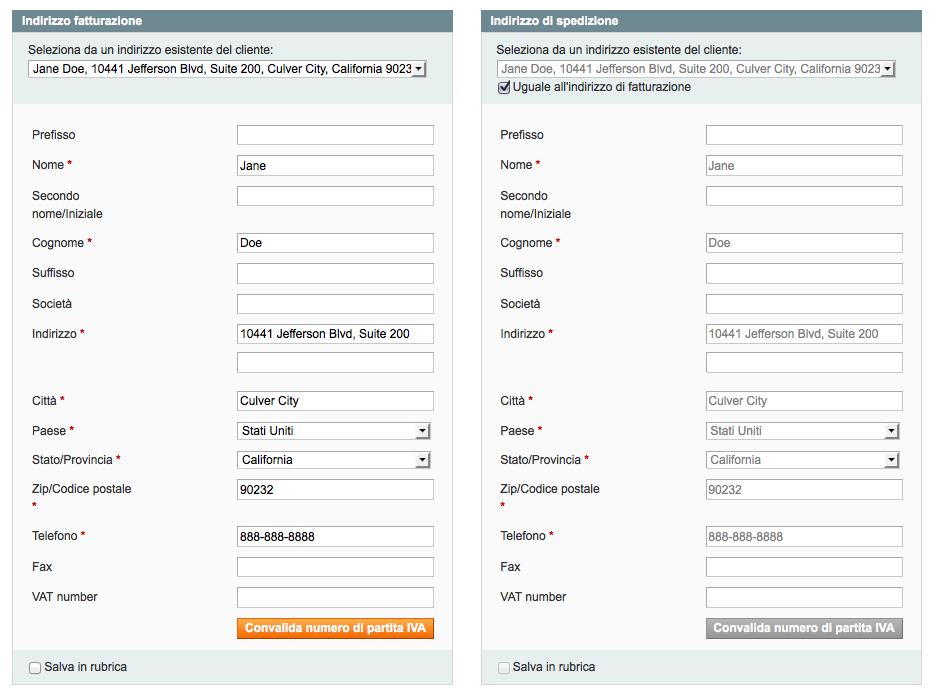931x695 pixels.
Task: Click the Società field in the billing form
Action: tap(335, 303)
